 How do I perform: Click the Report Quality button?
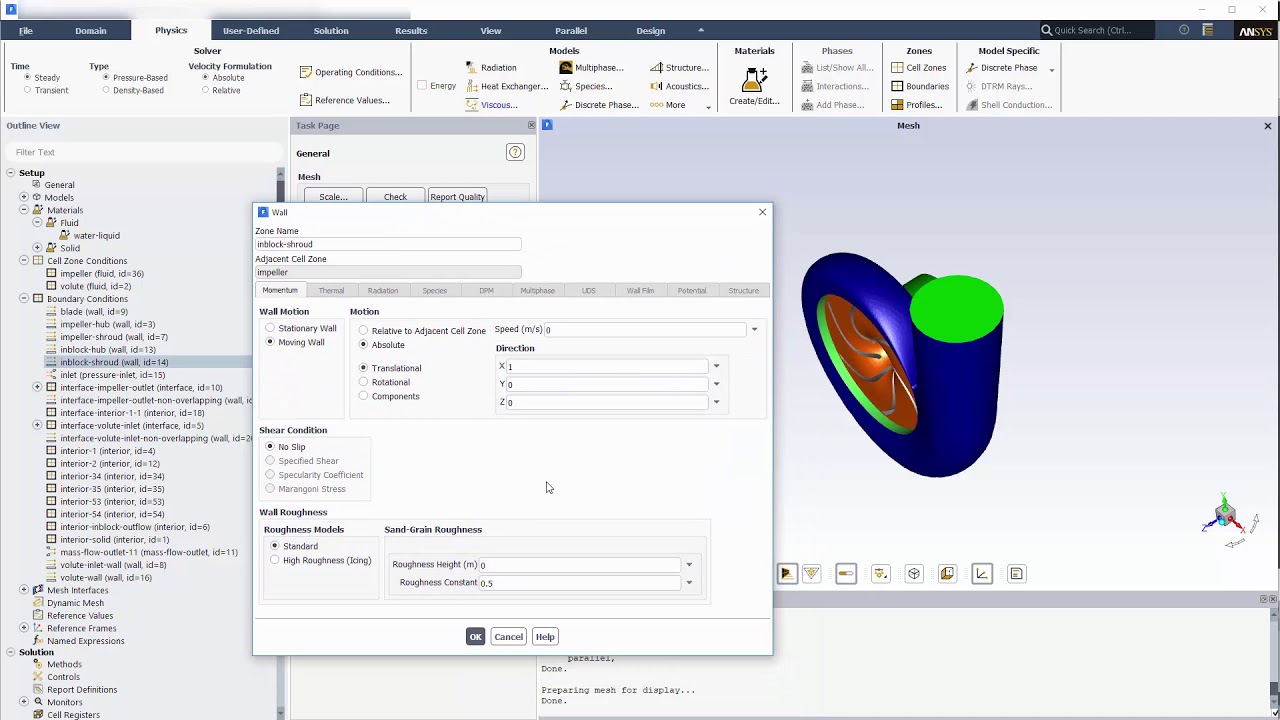[x=457, y=197]
